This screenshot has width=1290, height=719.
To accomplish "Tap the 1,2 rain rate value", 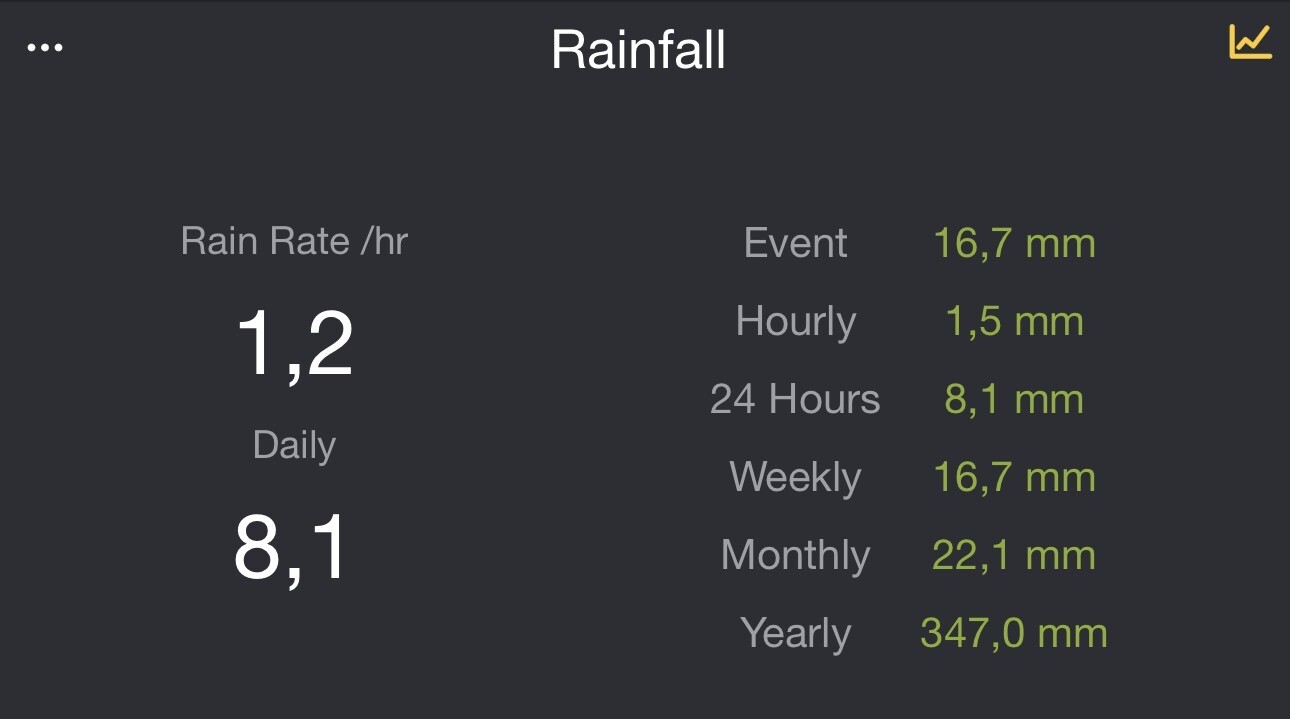I will pyautogui.click(x=294, y=344).
